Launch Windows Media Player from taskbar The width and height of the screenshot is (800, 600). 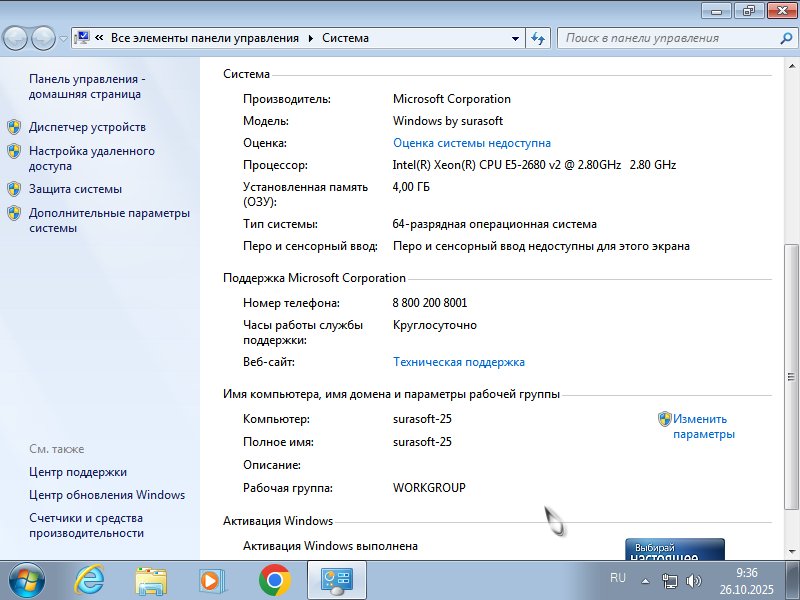pos(212,579)
